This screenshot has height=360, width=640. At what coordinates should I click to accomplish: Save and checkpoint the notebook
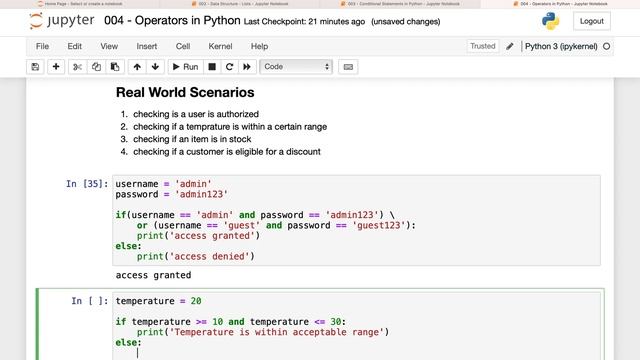pos(35,67)
